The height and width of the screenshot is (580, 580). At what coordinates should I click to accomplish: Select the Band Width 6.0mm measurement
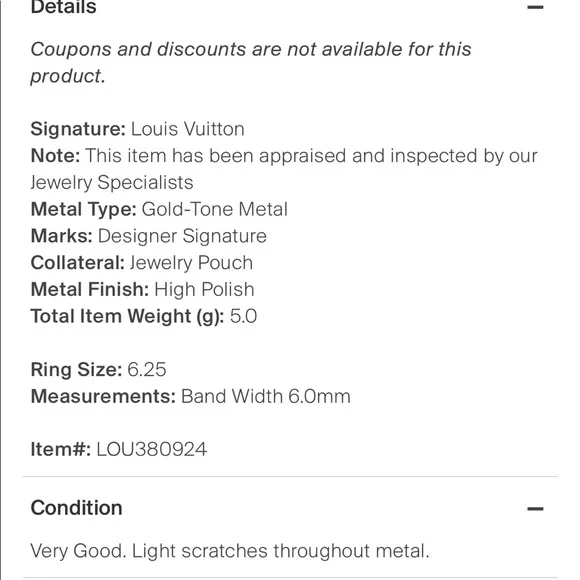coord(266,396)
